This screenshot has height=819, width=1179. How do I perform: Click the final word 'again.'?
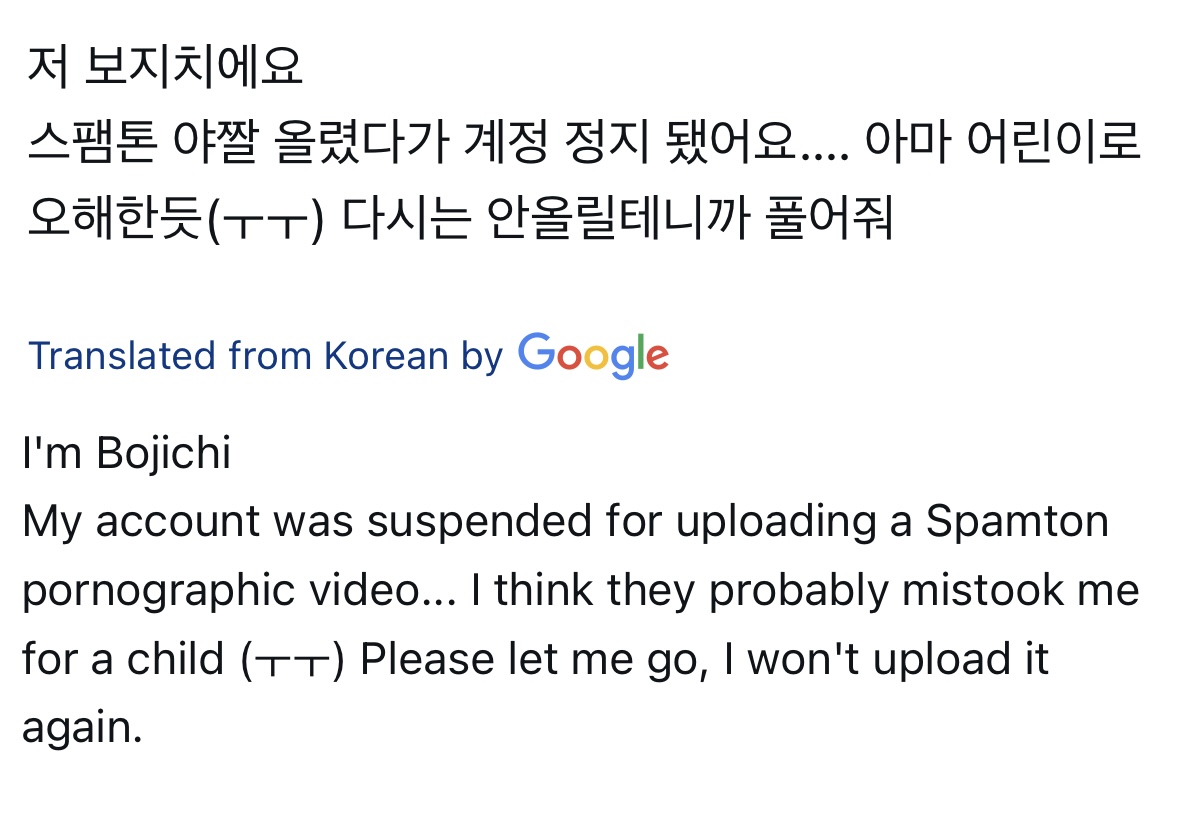(83, 729)
